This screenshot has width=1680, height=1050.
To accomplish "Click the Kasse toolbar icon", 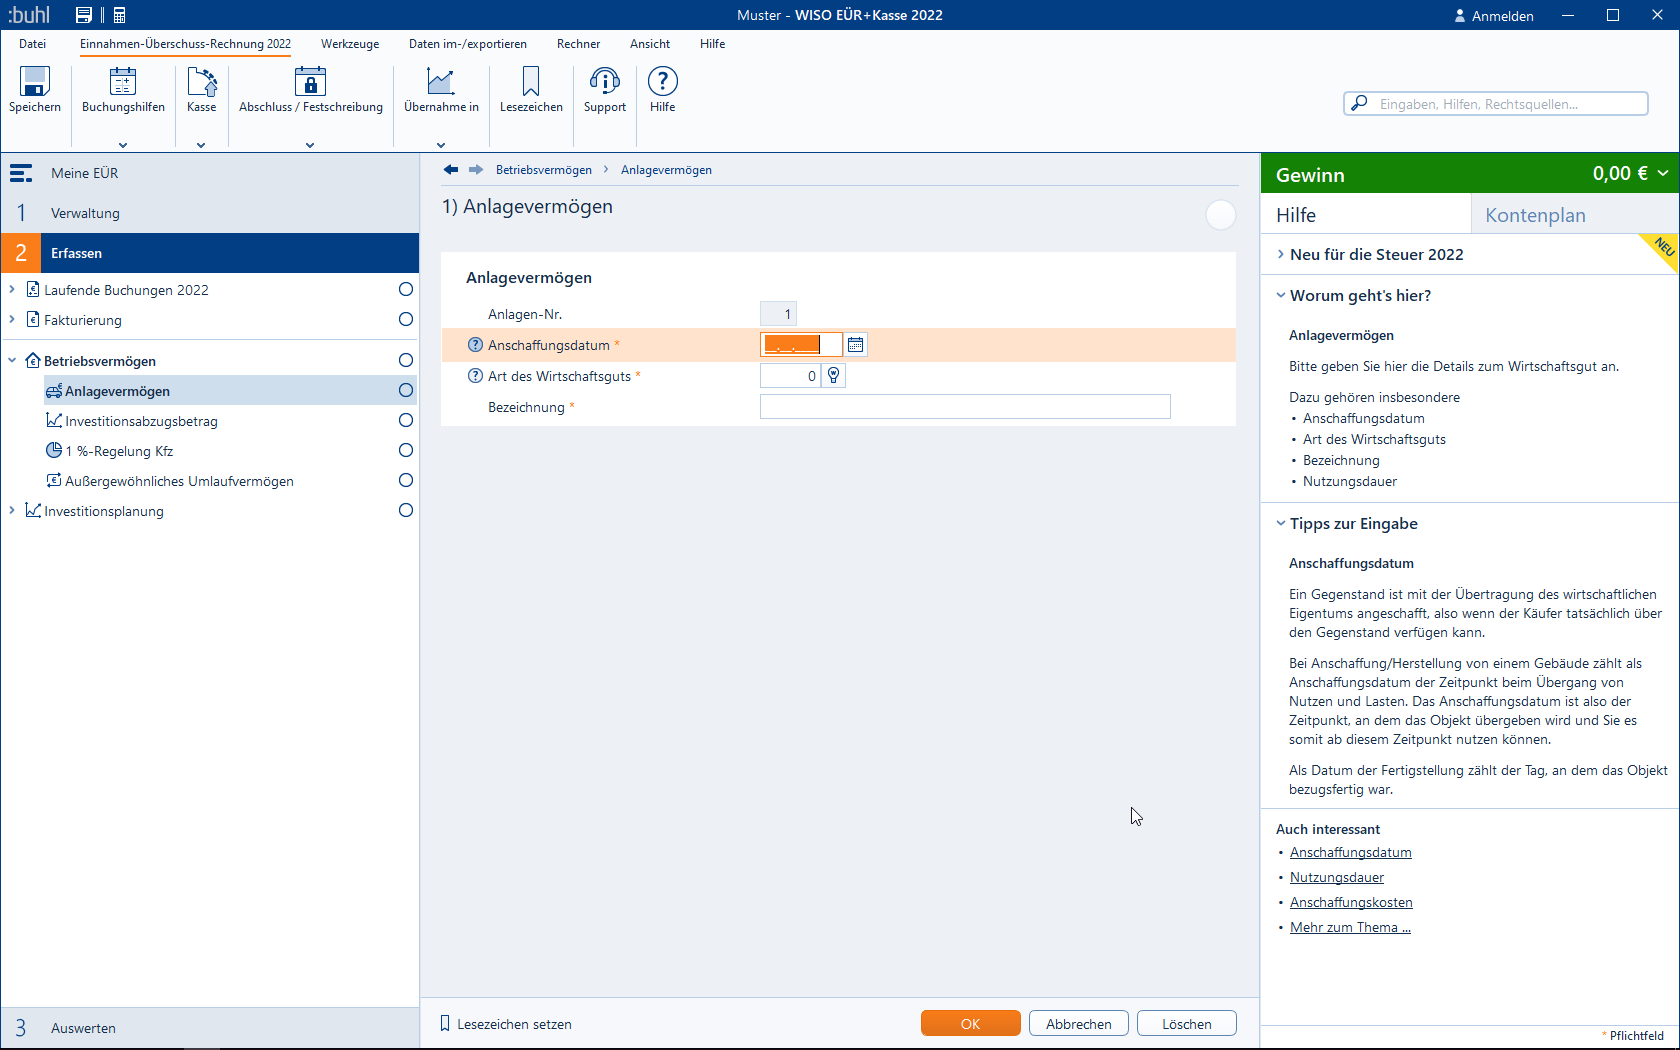I will [201, 82].
